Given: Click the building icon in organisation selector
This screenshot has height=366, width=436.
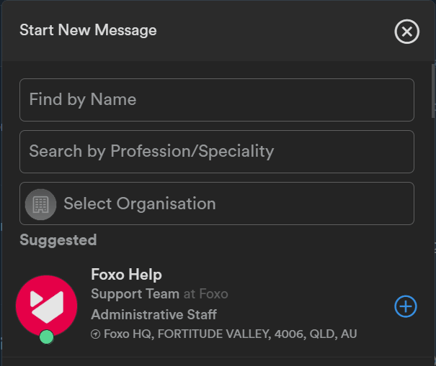Looking at the screenshot, I should point(41,204).
